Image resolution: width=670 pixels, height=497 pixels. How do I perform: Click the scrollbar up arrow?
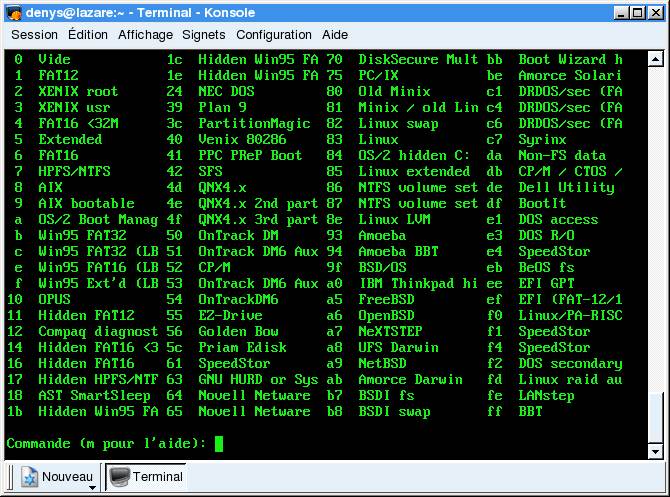click(655, 59)
